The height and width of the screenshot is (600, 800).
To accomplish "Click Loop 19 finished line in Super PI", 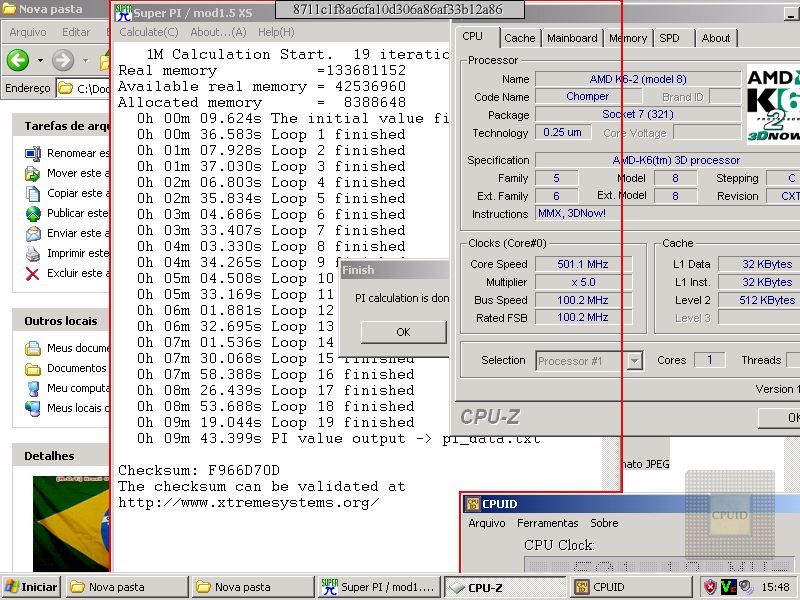I will pyautogui.click(x=276, y=422).
